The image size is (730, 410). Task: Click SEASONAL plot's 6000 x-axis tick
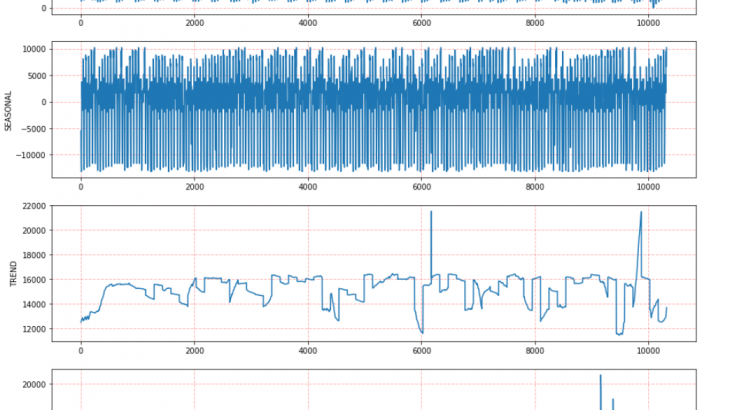(421, 187)
